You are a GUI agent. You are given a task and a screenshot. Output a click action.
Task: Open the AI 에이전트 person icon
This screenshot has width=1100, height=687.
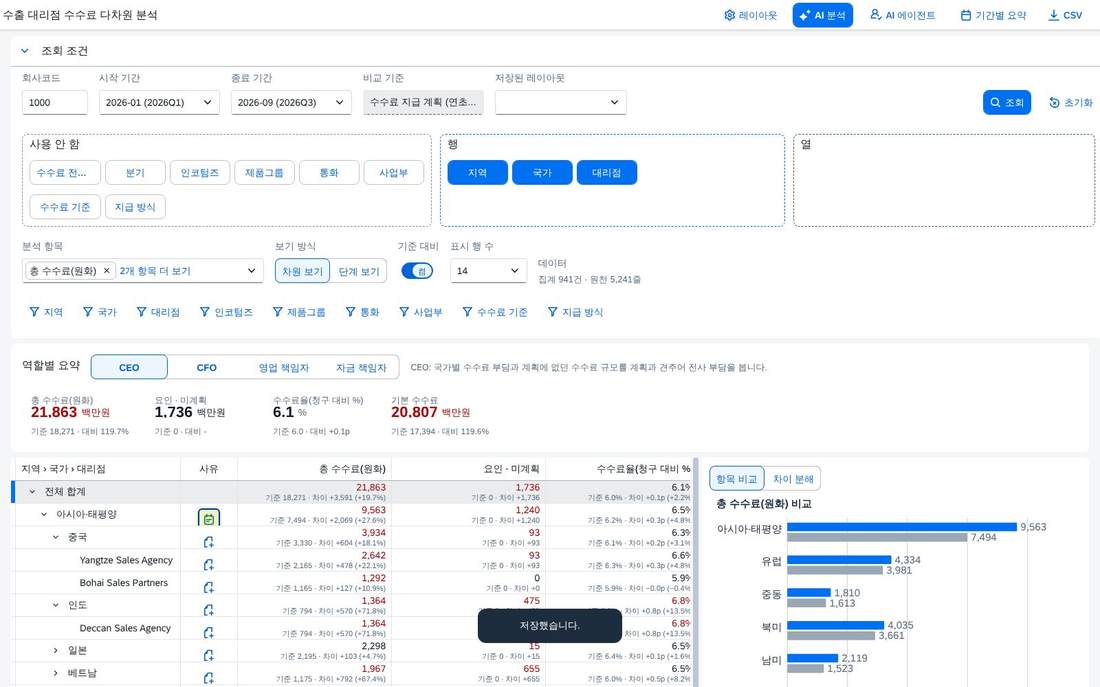pos(876,15)
